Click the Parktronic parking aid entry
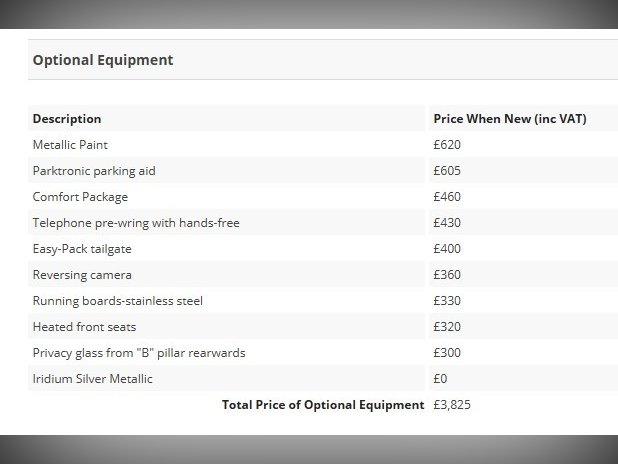618x464 pixels. (94, 171)
